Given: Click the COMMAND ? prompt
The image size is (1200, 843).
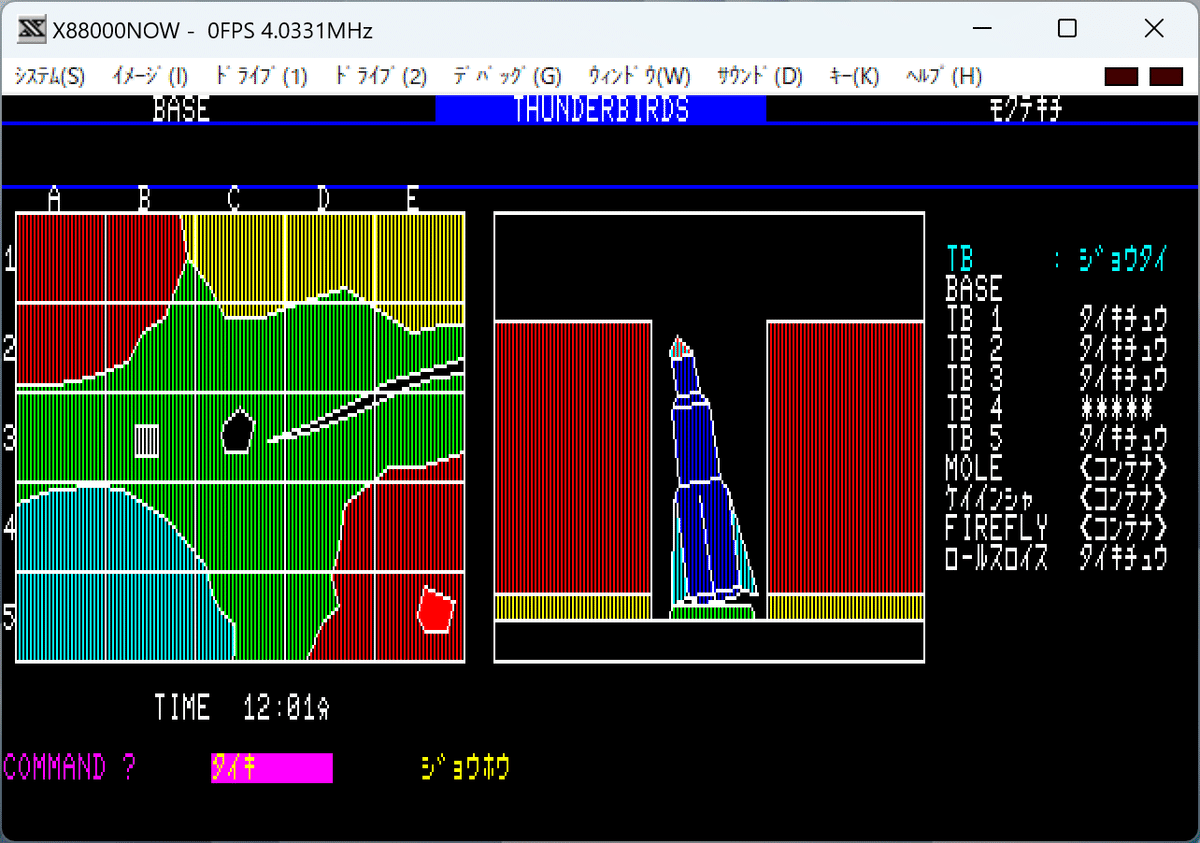Looking at the screenshot, I should 70,768.
